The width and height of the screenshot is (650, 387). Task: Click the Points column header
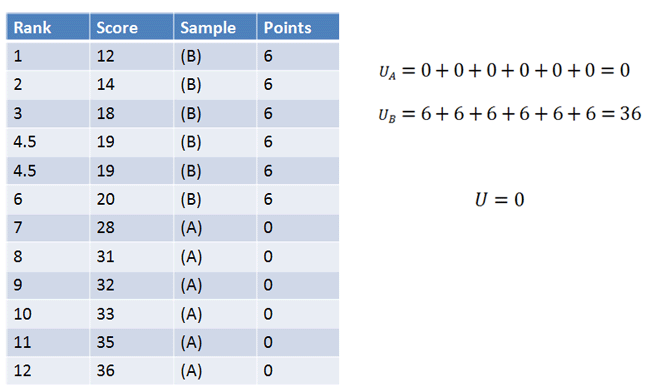(x=298, y=27)
